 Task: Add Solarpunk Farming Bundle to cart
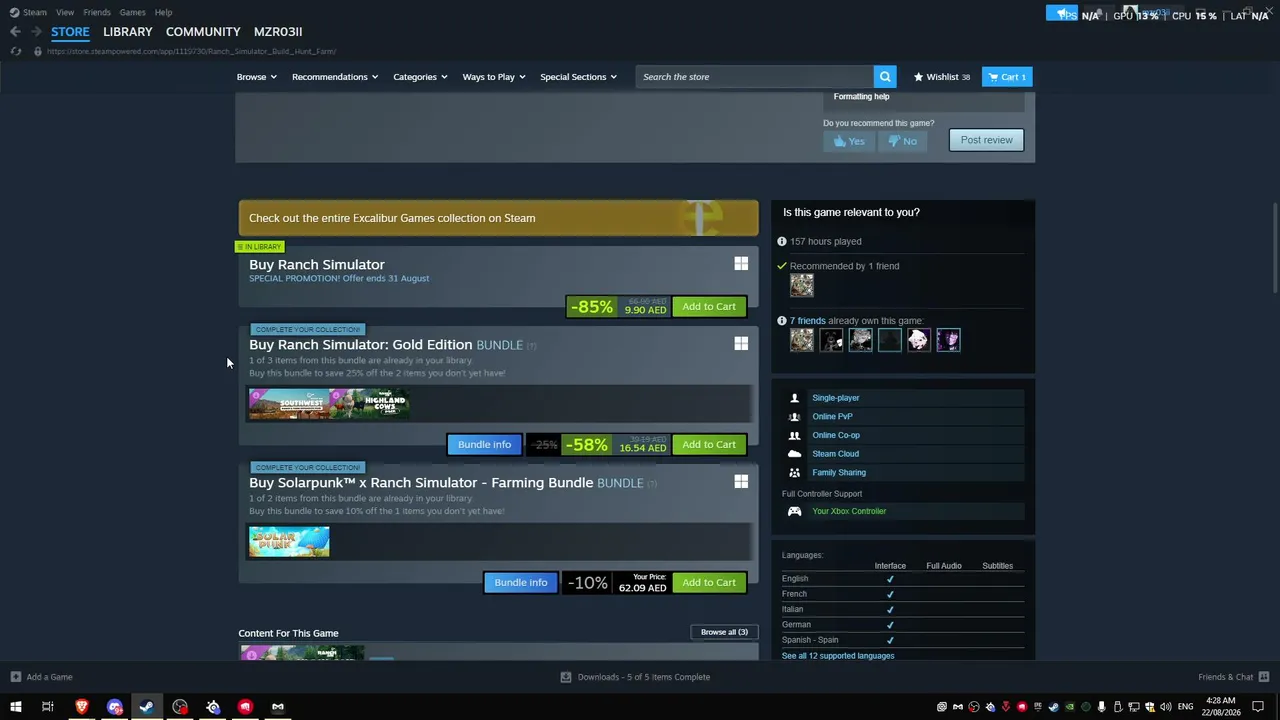point(709,583)
